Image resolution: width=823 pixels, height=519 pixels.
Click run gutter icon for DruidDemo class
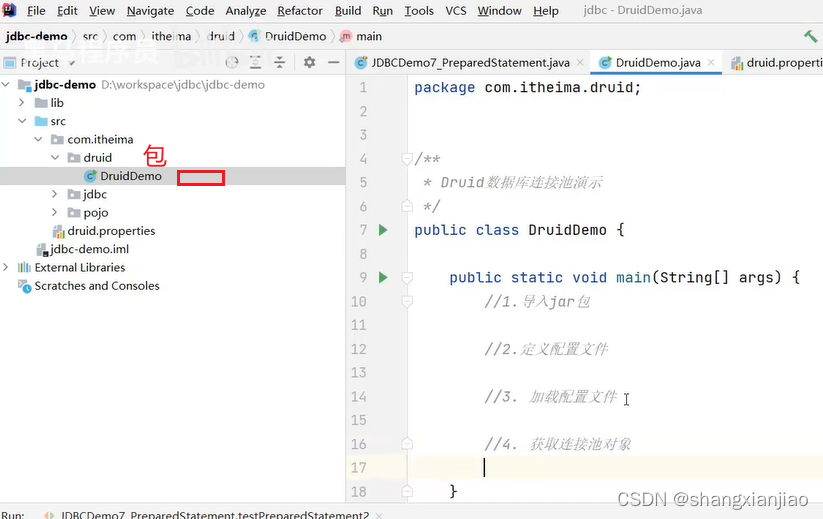(x=383, y=229)
